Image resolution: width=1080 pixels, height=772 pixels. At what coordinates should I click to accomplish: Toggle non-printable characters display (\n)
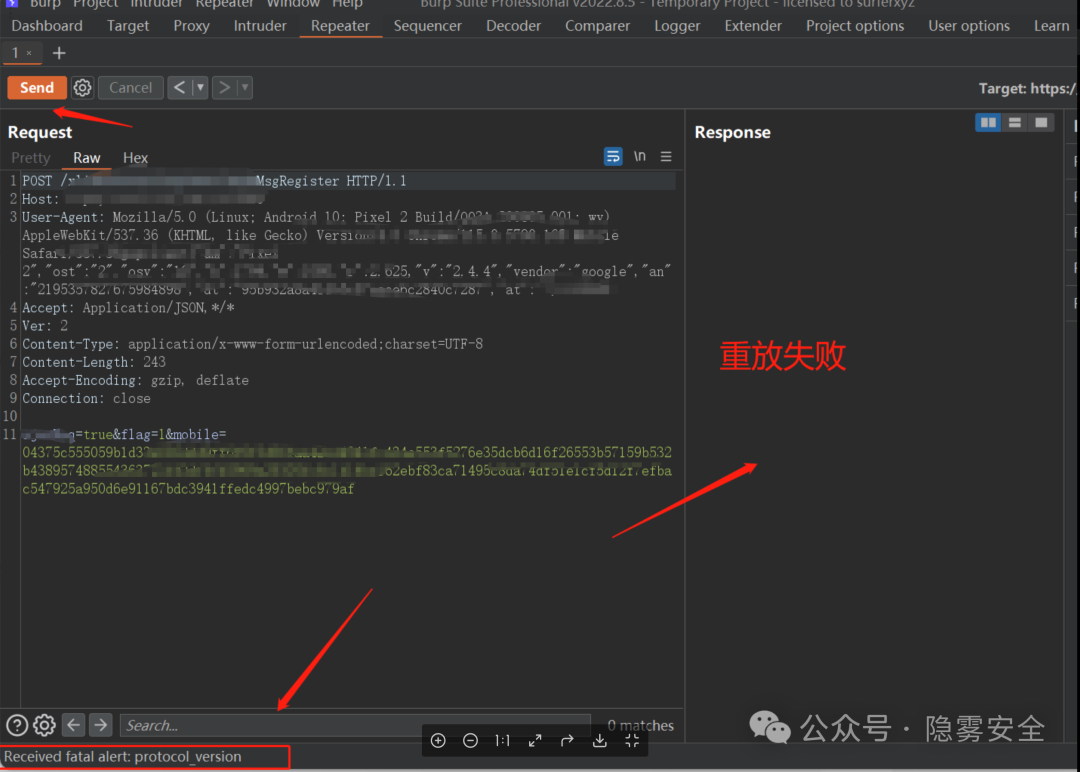pos(640,156)
